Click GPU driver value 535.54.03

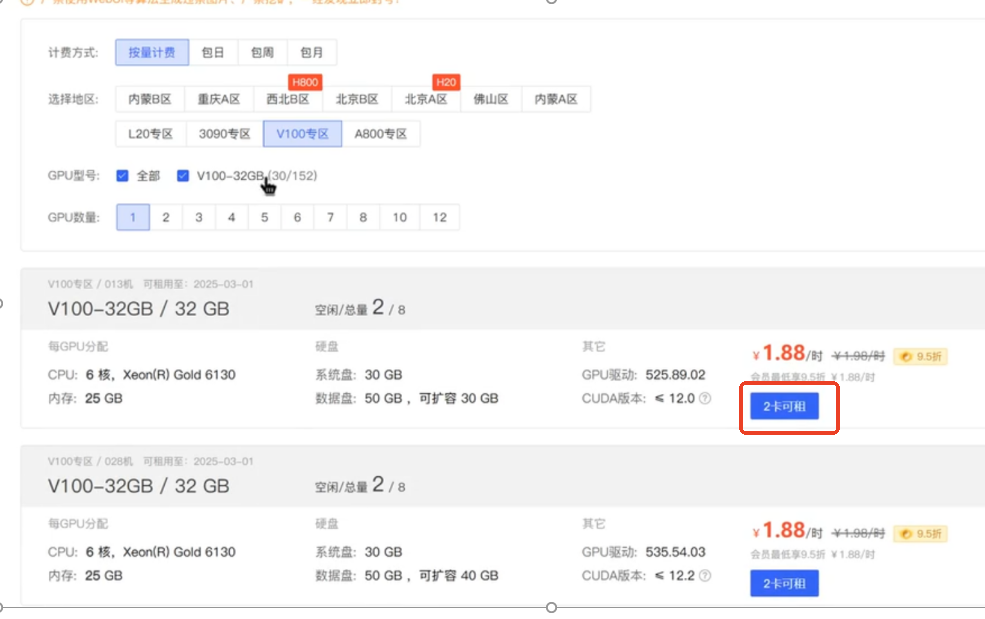click(x=675, y=552)
